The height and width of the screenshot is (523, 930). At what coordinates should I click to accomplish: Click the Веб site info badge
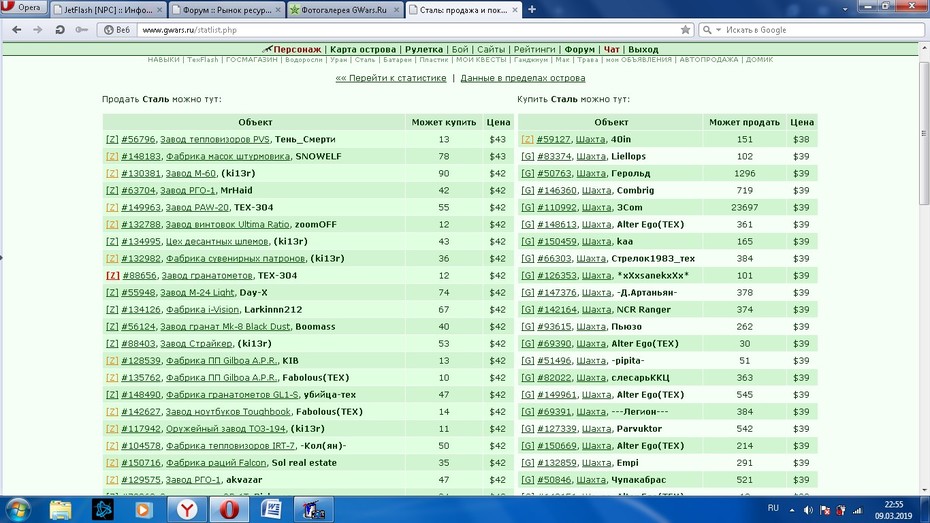pyautogui.click(x=117, y=30)
